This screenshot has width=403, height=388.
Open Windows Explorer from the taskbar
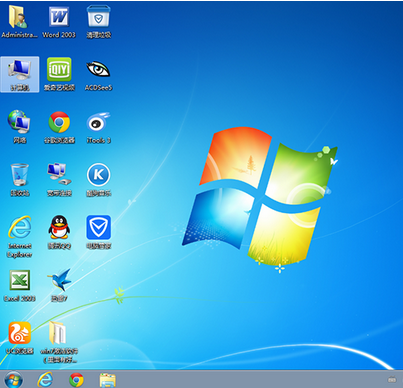click(108, 380)
